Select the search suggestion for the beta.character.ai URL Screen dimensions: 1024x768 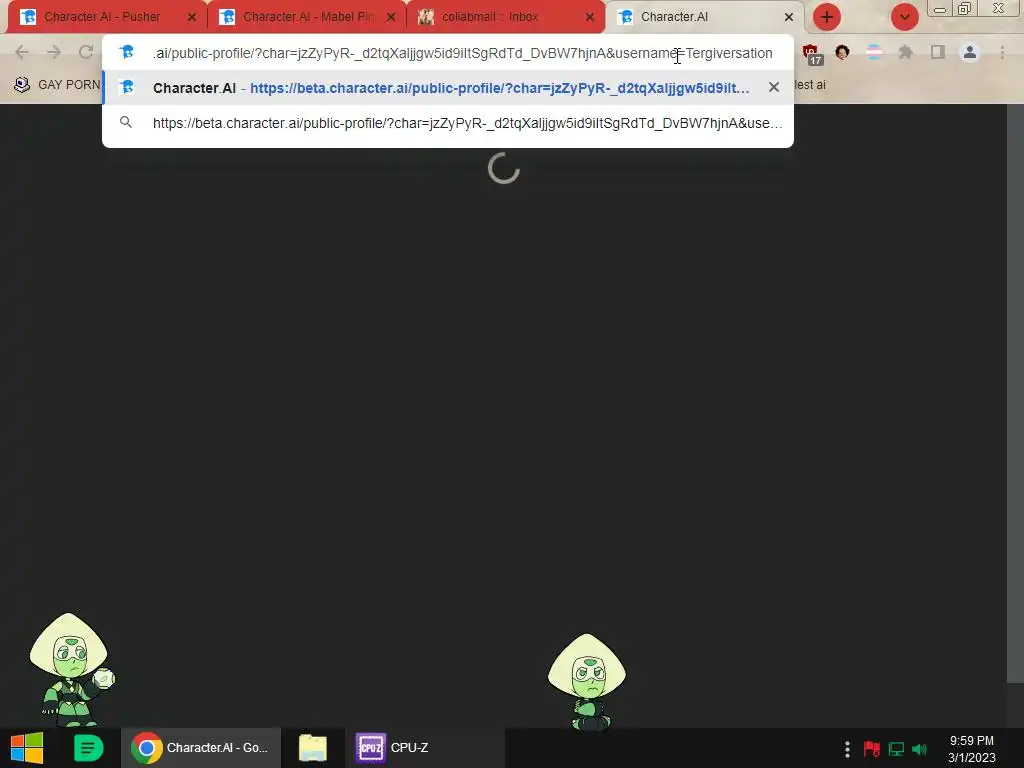448,123
